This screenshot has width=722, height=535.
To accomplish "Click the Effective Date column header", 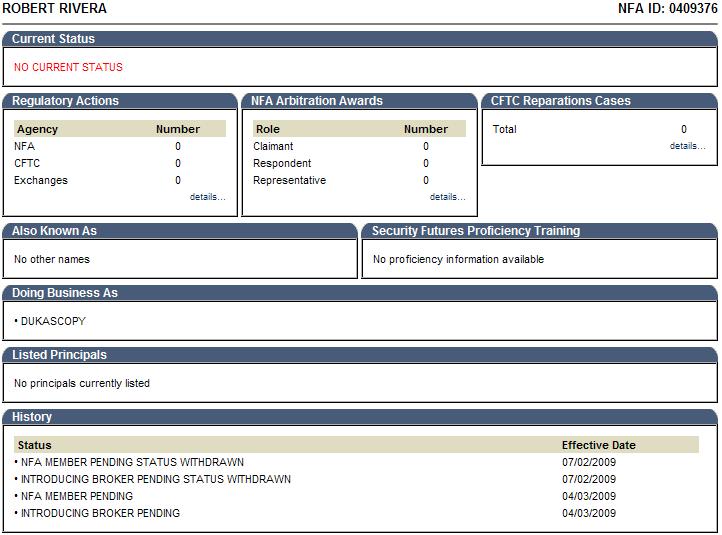I will 598,445.
